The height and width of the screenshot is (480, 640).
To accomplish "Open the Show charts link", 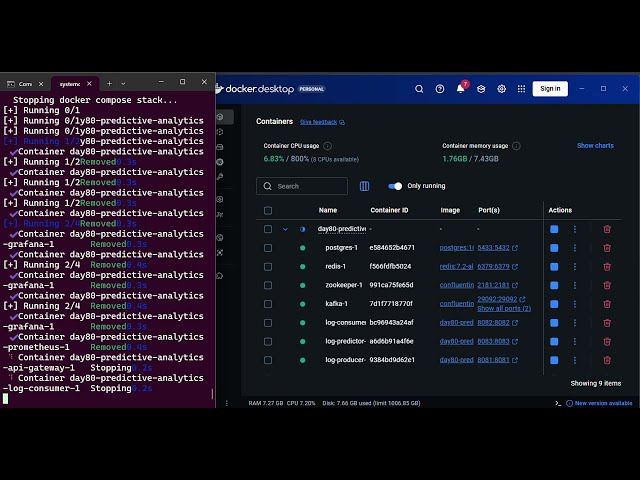I will pos(595,146).
